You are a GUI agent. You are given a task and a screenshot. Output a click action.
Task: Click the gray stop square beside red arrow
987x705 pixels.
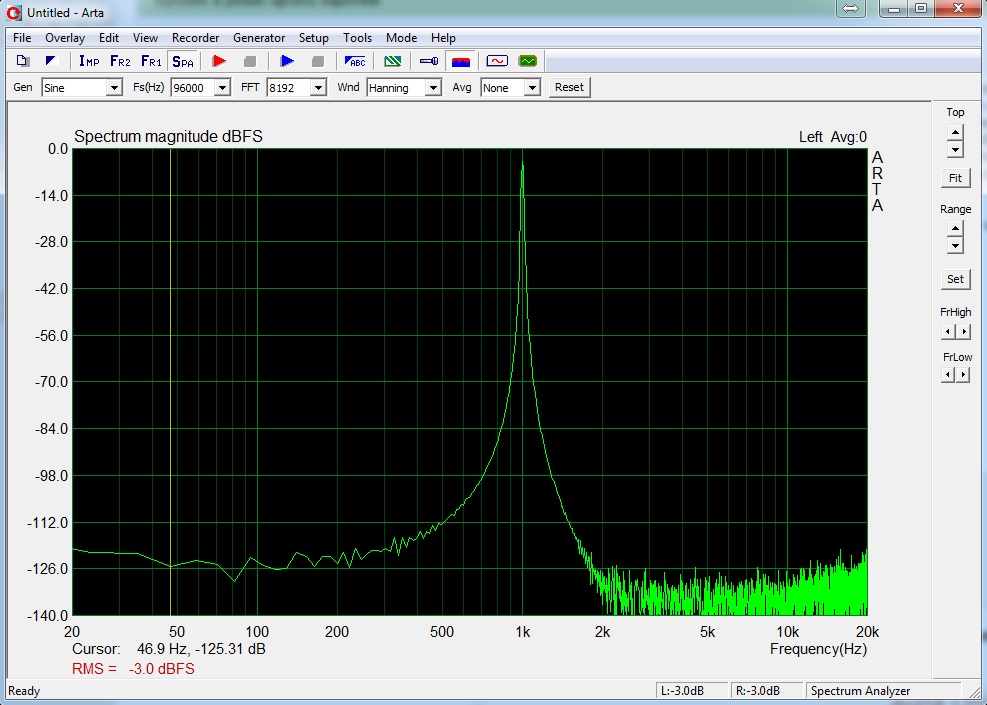250,61
